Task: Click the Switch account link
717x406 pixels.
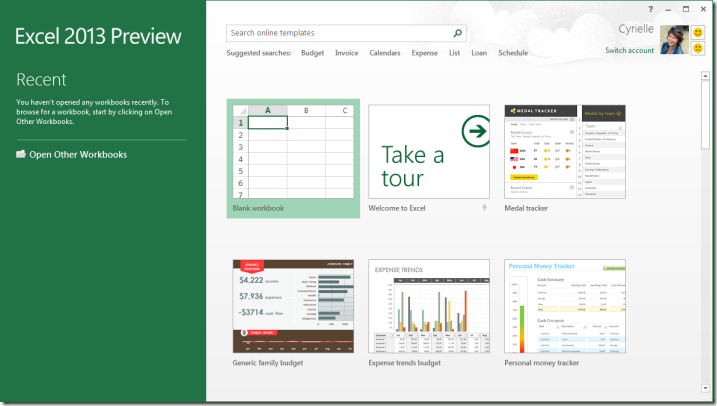Action: 629,50
